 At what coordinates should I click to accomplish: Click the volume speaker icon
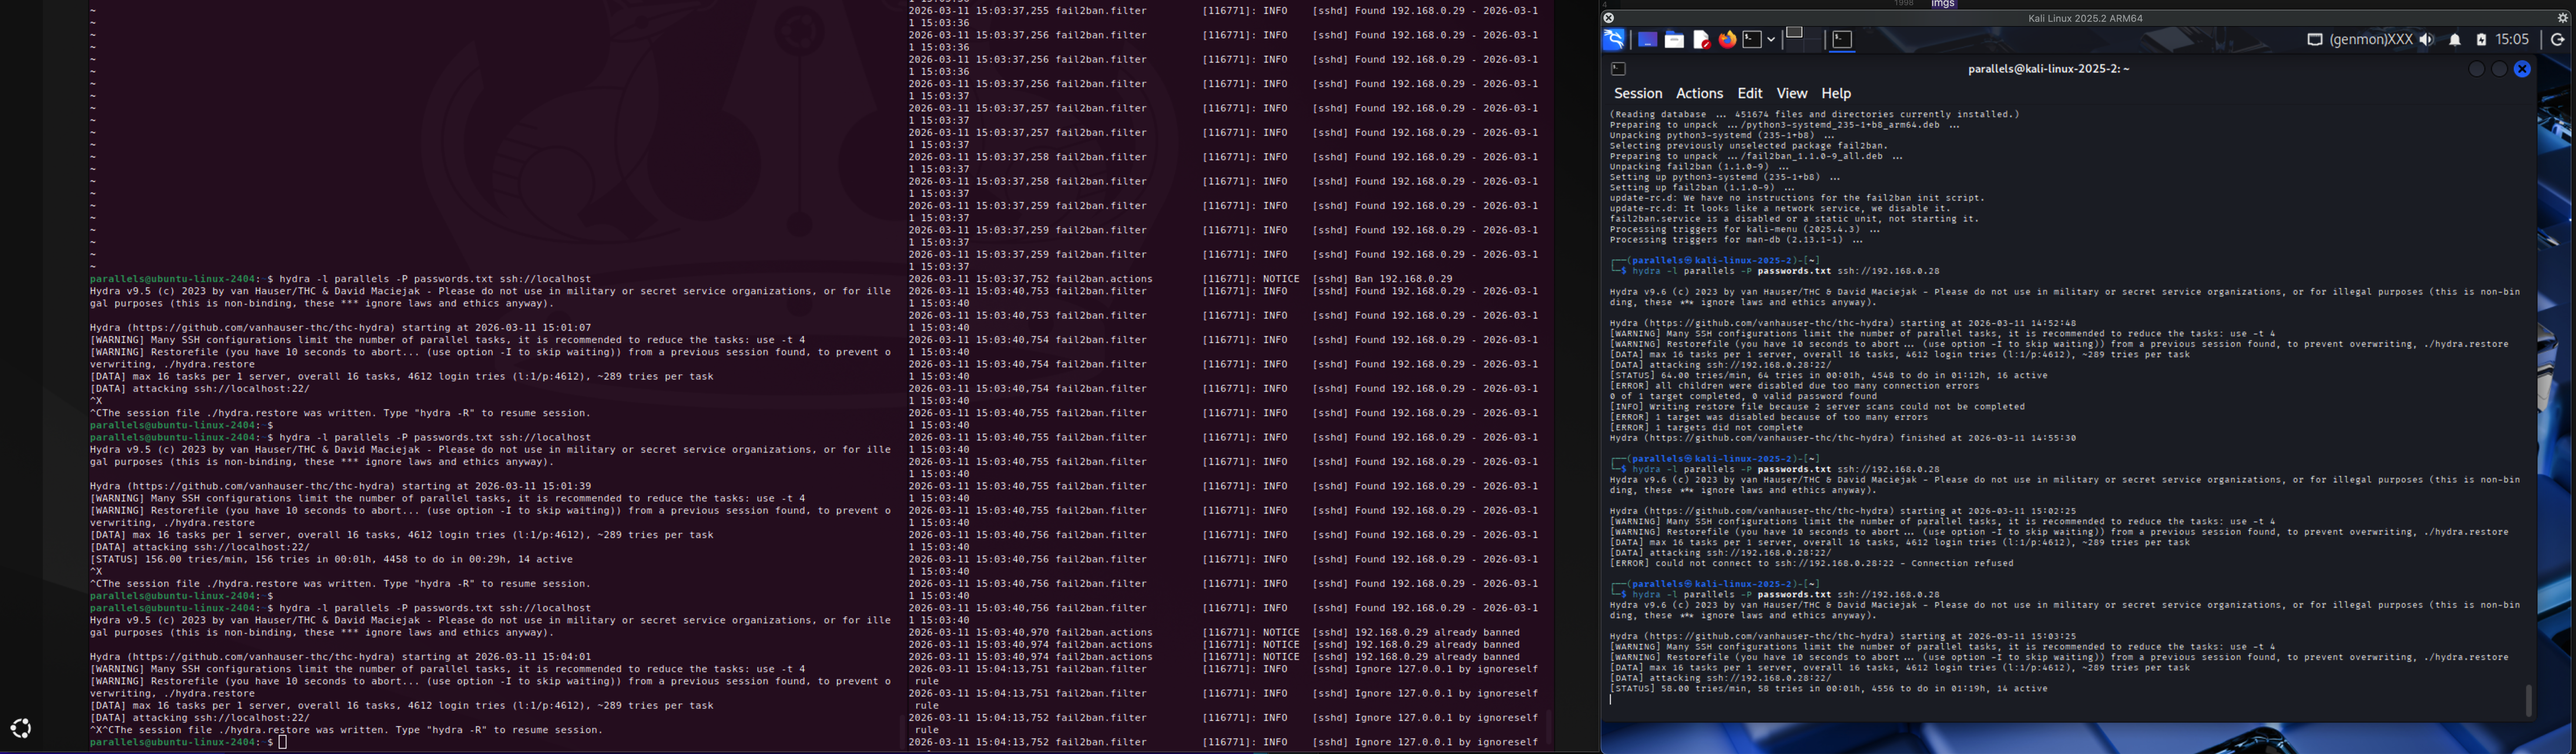pos(2426,40)
